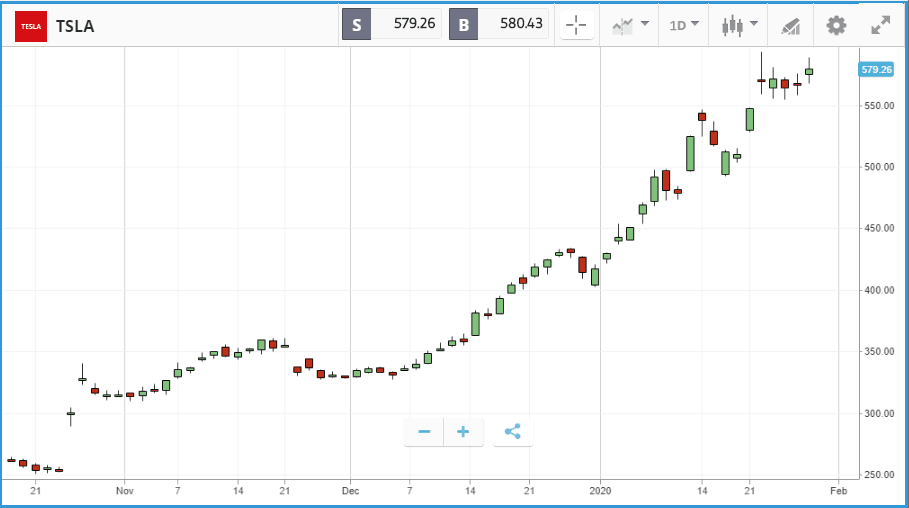Select the candlestick chart type icon
The height and width of the screenshot is (508, 909).
coord(732,26)
